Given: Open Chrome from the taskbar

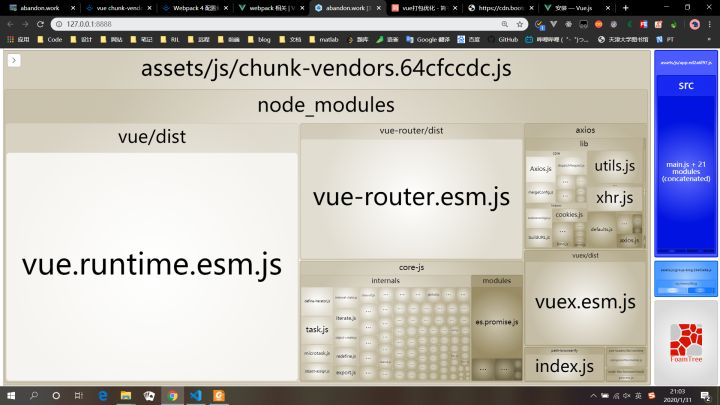Looking at the screenshot, I should (173, 395).
